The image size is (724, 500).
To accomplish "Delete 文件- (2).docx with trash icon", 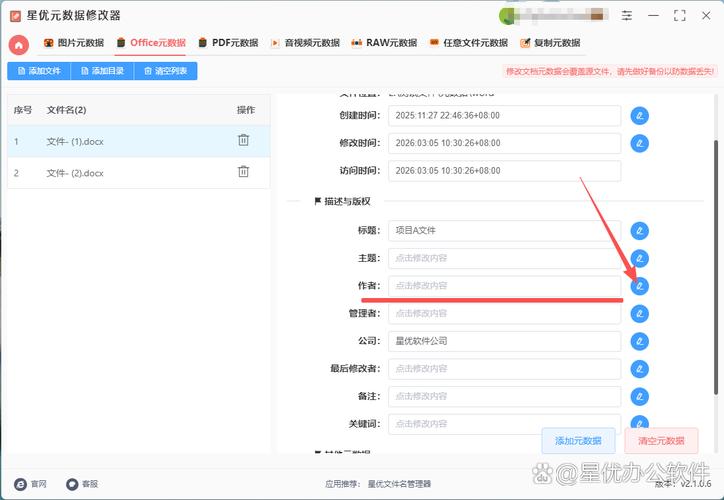I will (x=243, y=171).
